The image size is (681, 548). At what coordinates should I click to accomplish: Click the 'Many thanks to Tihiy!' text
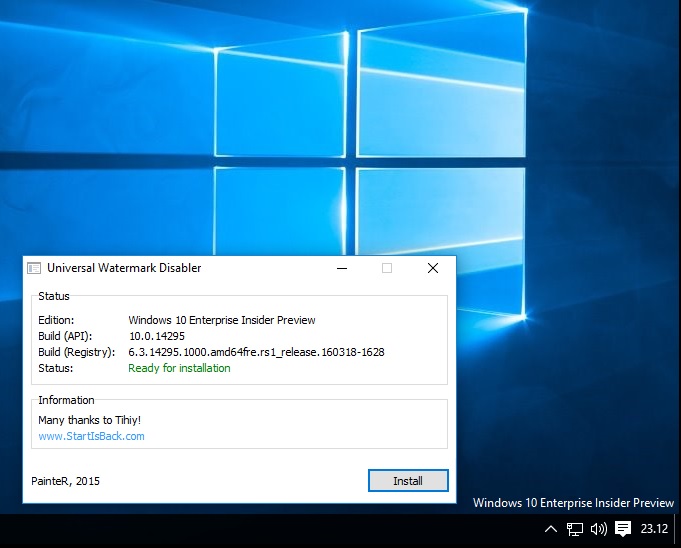[x=89, y=420]
